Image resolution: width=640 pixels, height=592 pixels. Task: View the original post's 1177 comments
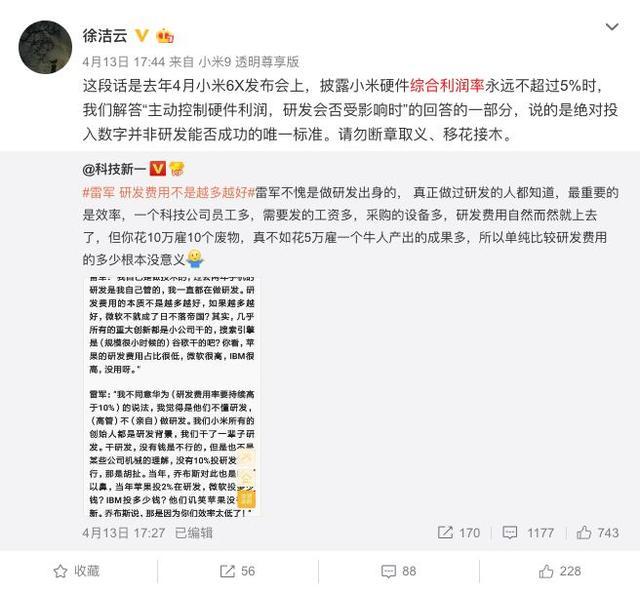pyautogui.click(x=528, y=532)
